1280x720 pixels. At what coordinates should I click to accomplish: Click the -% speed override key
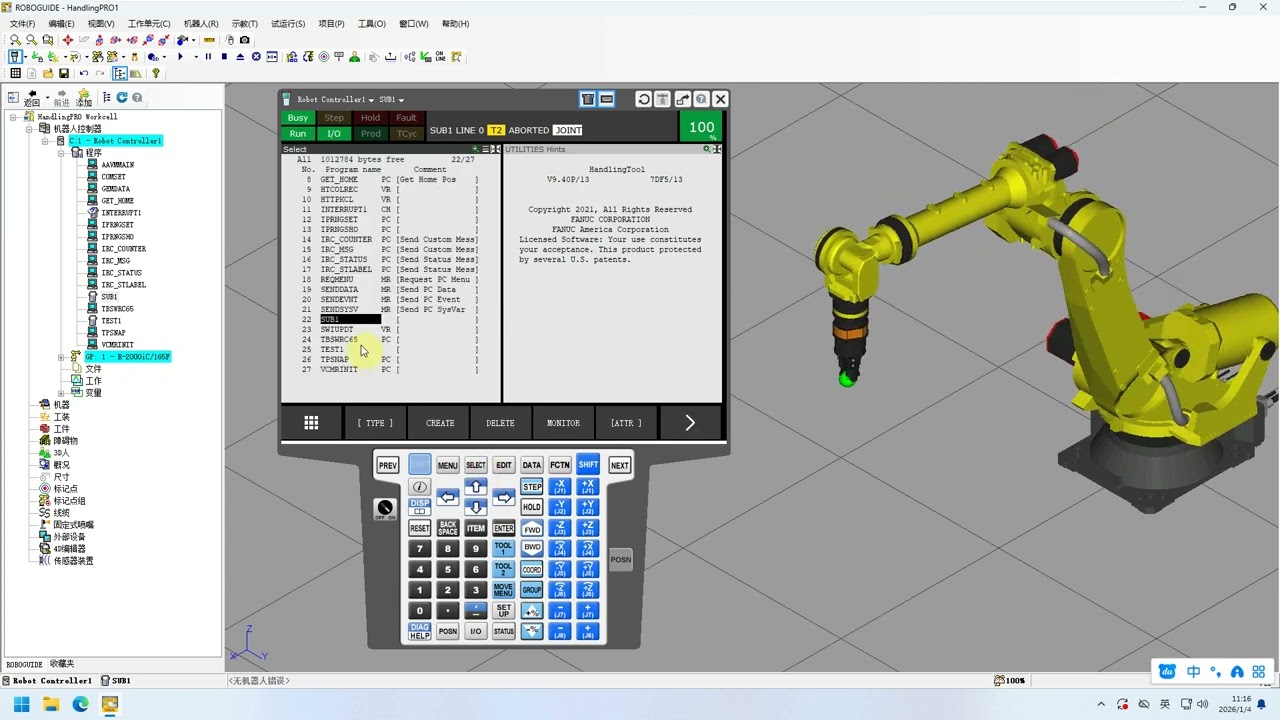click(532, 631)
